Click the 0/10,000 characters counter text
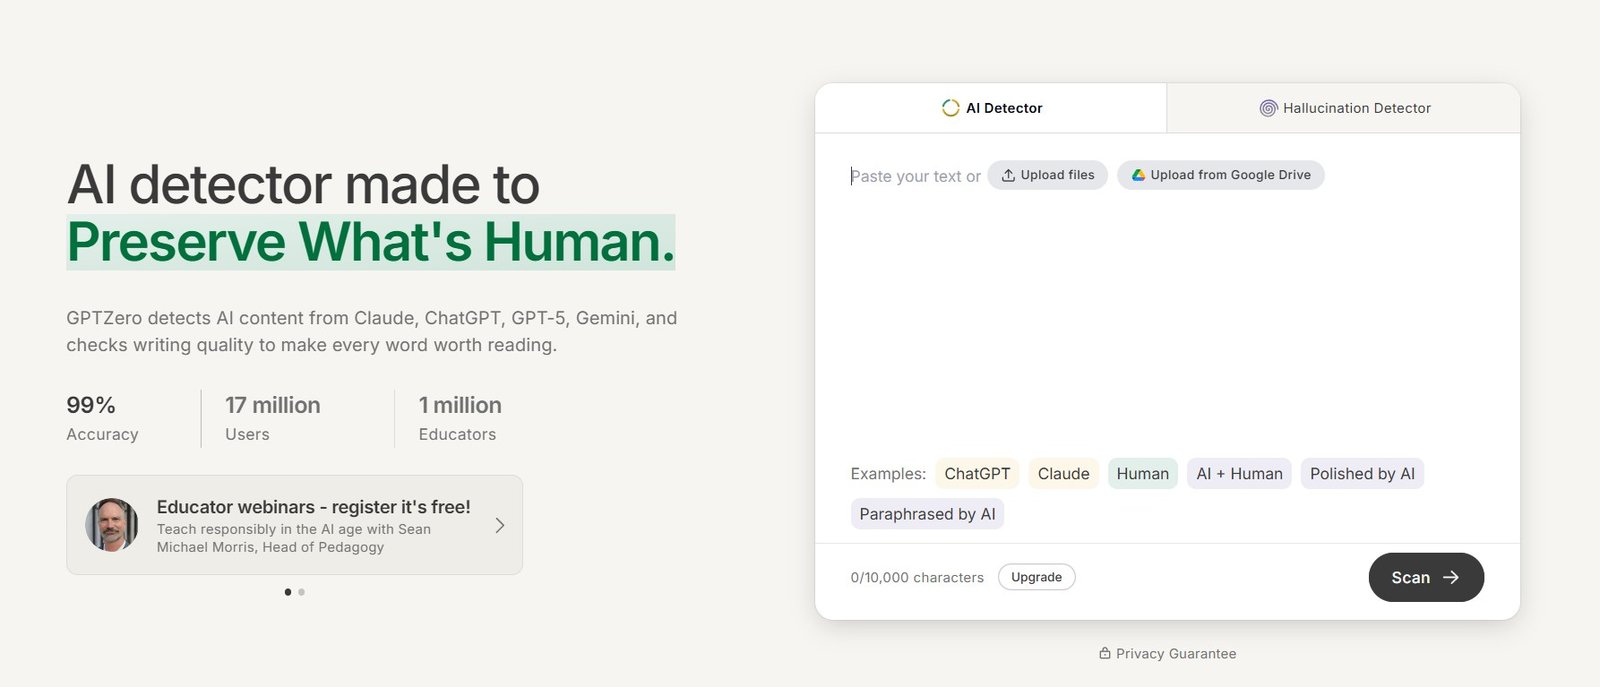This screenshot has height=687, width=1600. click(x=917, y=578)
